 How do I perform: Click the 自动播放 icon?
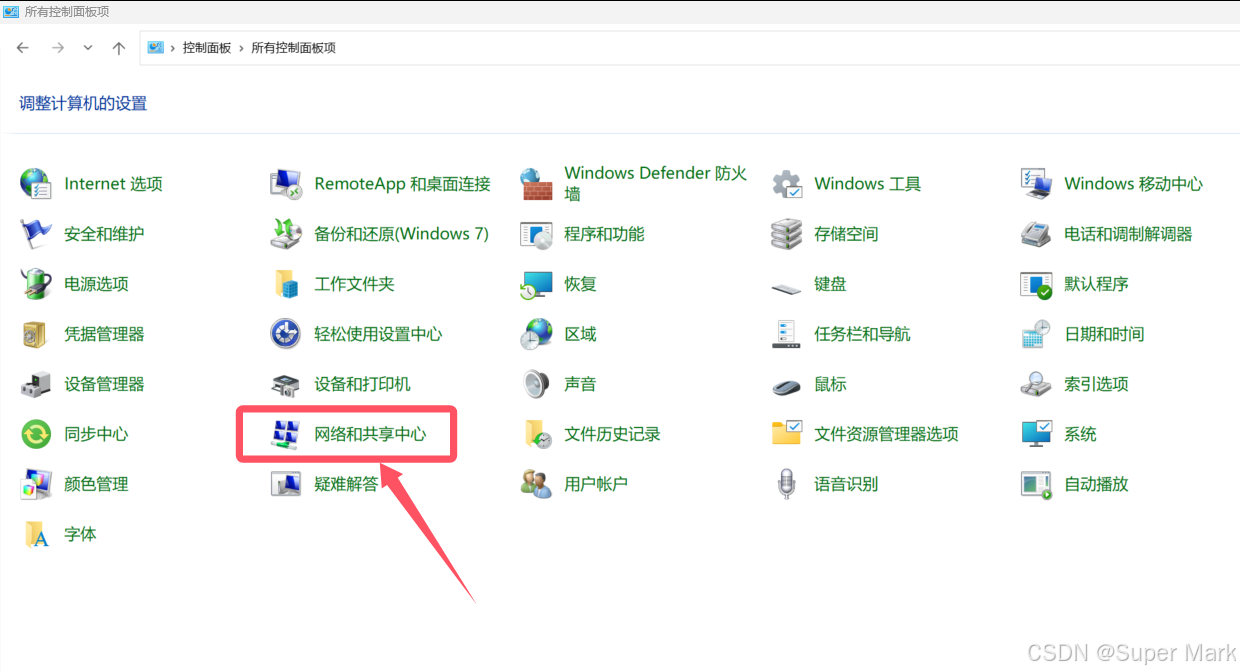point(1036,484)
